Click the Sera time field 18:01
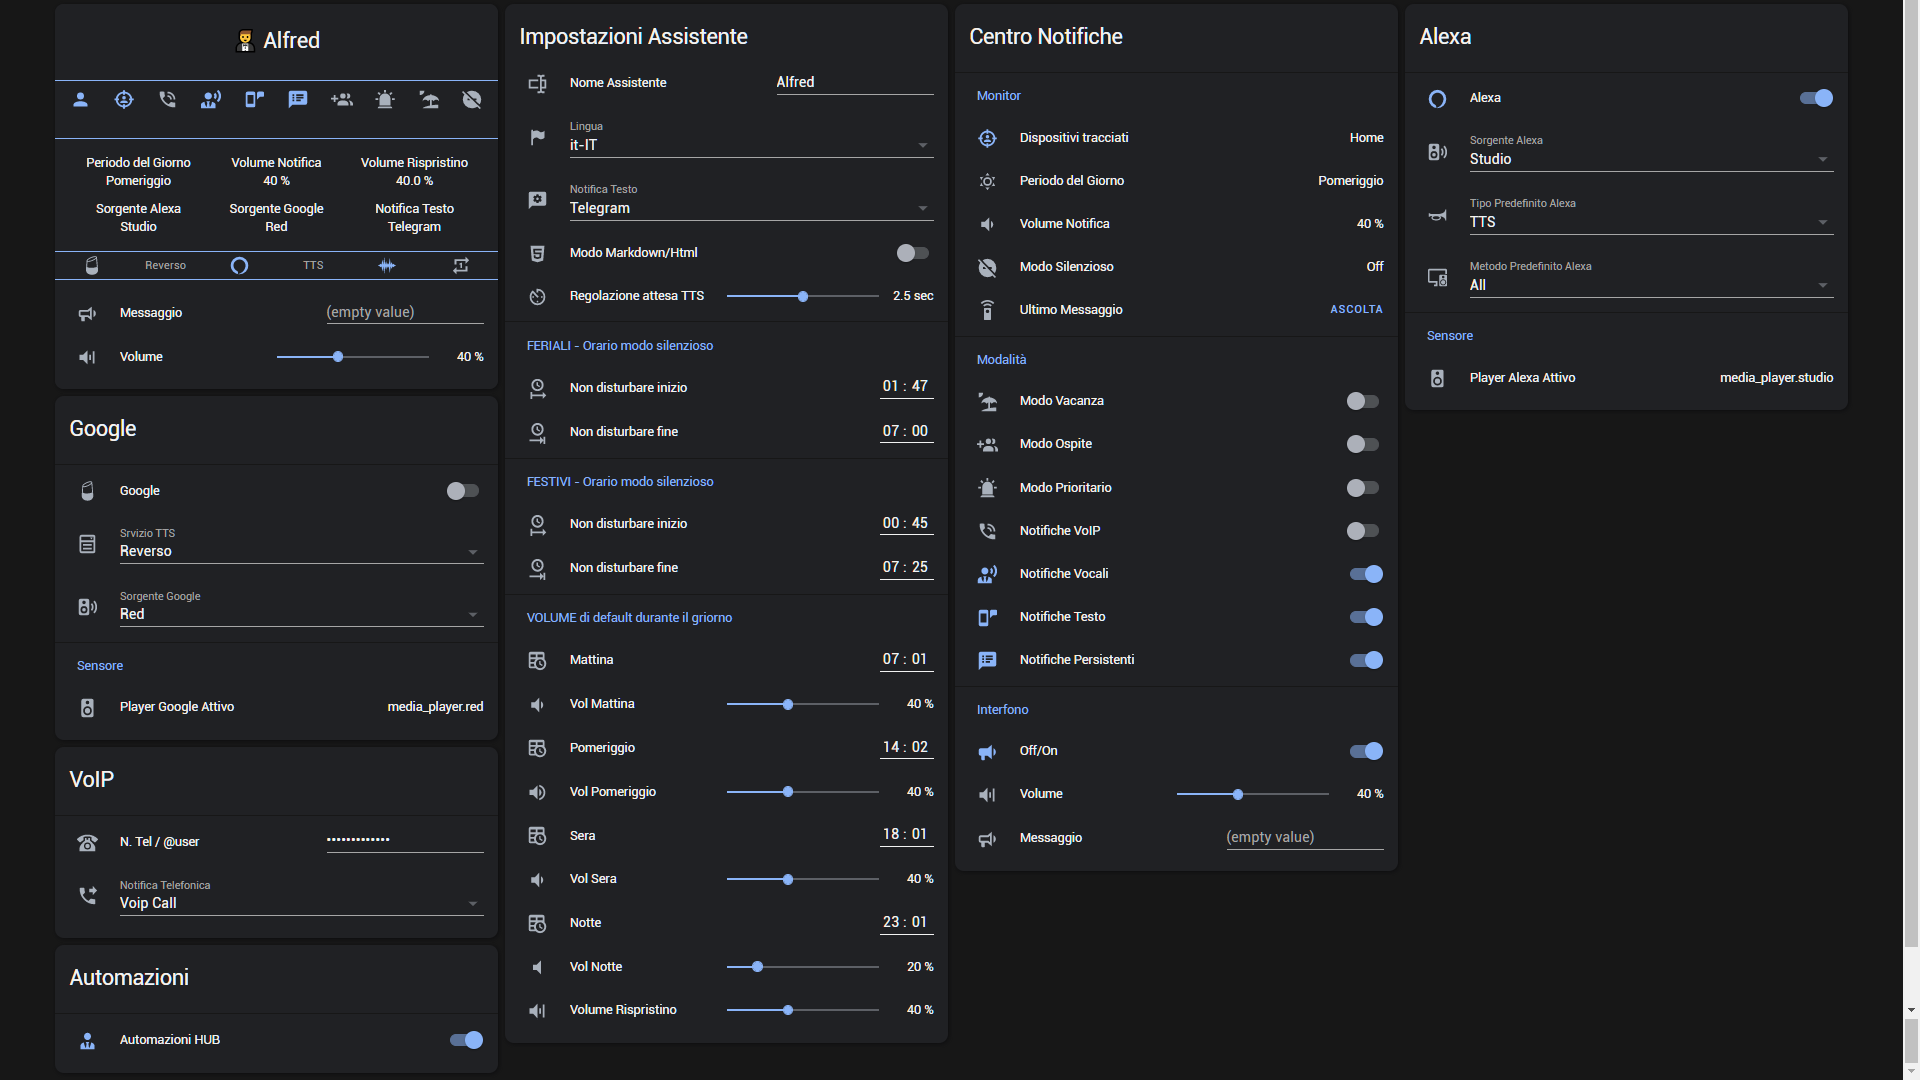This screenshot has width=1920, height=1080. 906,835
